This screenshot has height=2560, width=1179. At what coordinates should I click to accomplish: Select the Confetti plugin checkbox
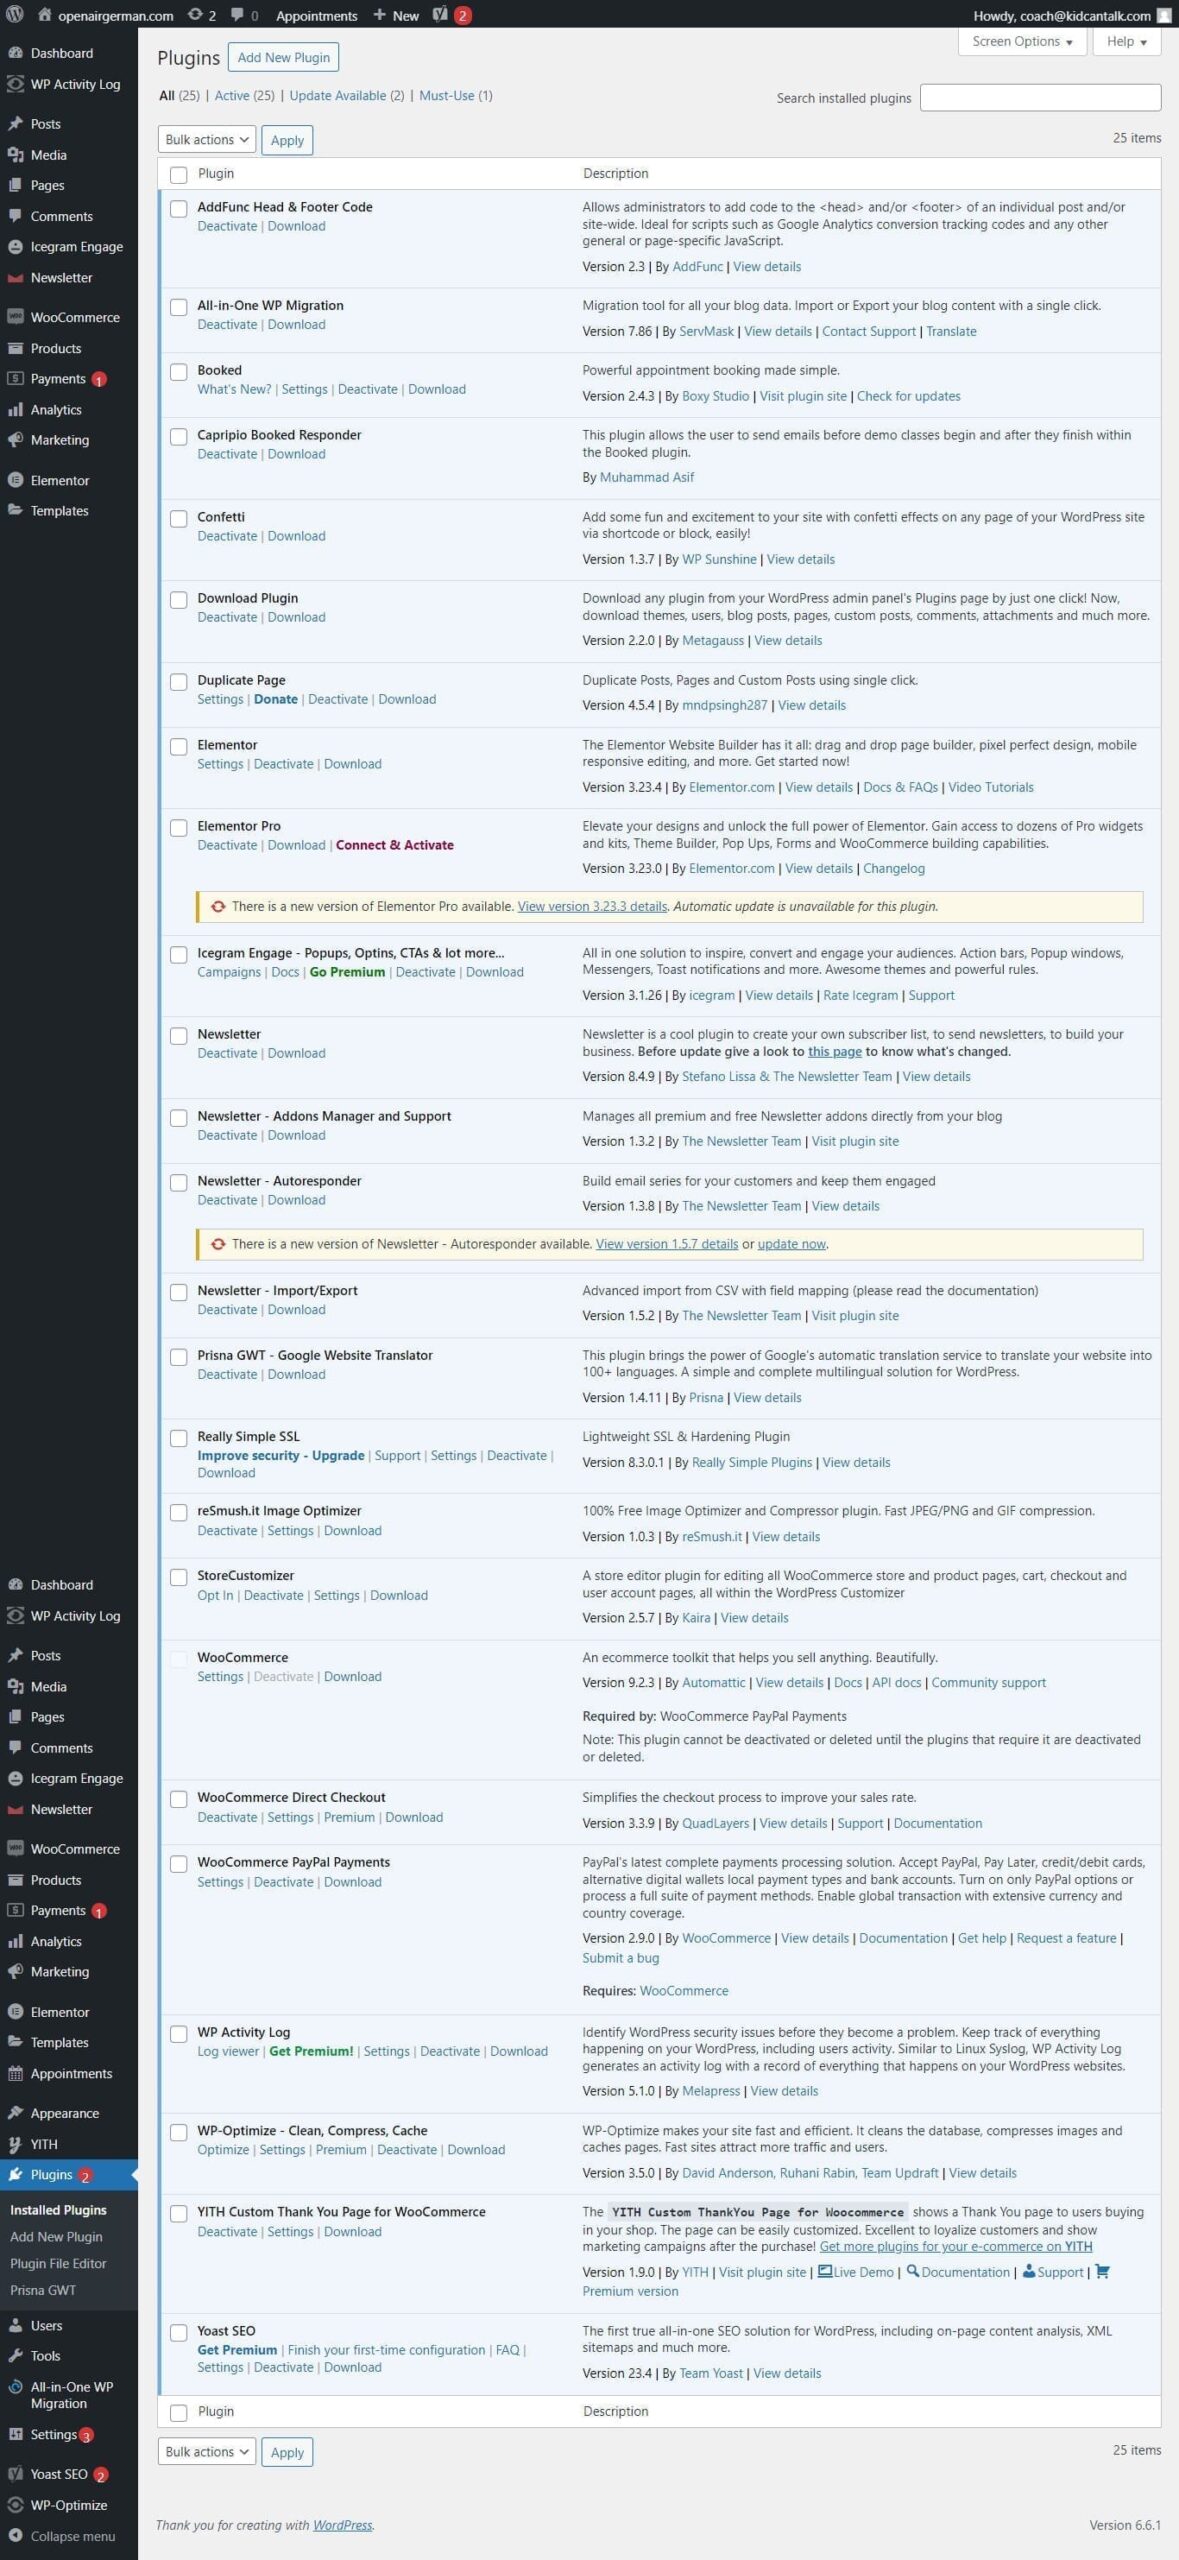(x=178, y=519)
